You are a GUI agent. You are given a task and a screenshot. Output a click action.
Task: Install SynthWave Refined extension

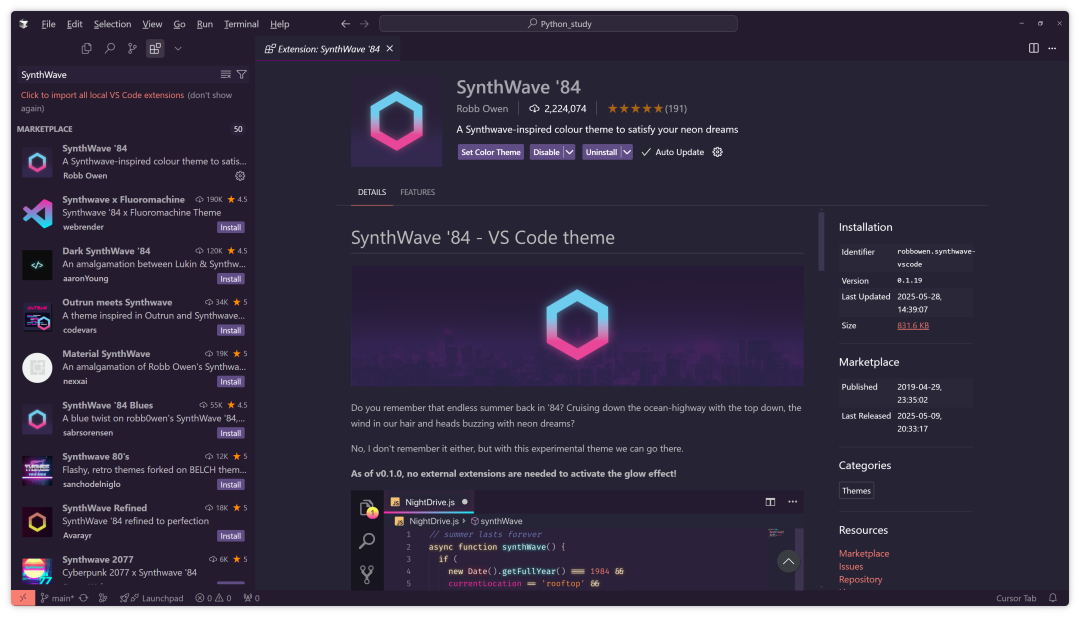(x=231, y=536)
